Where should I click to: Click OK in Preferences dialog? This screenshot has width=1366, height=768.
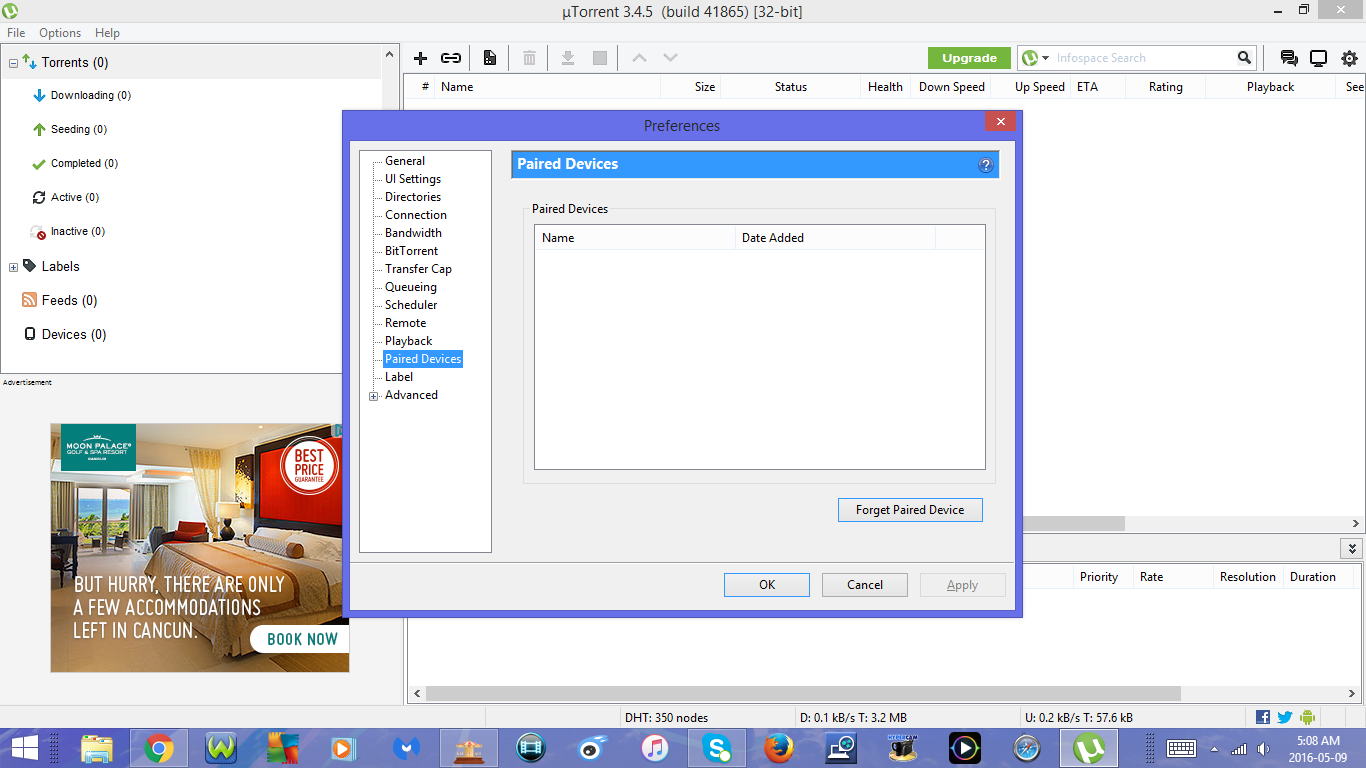767,585
